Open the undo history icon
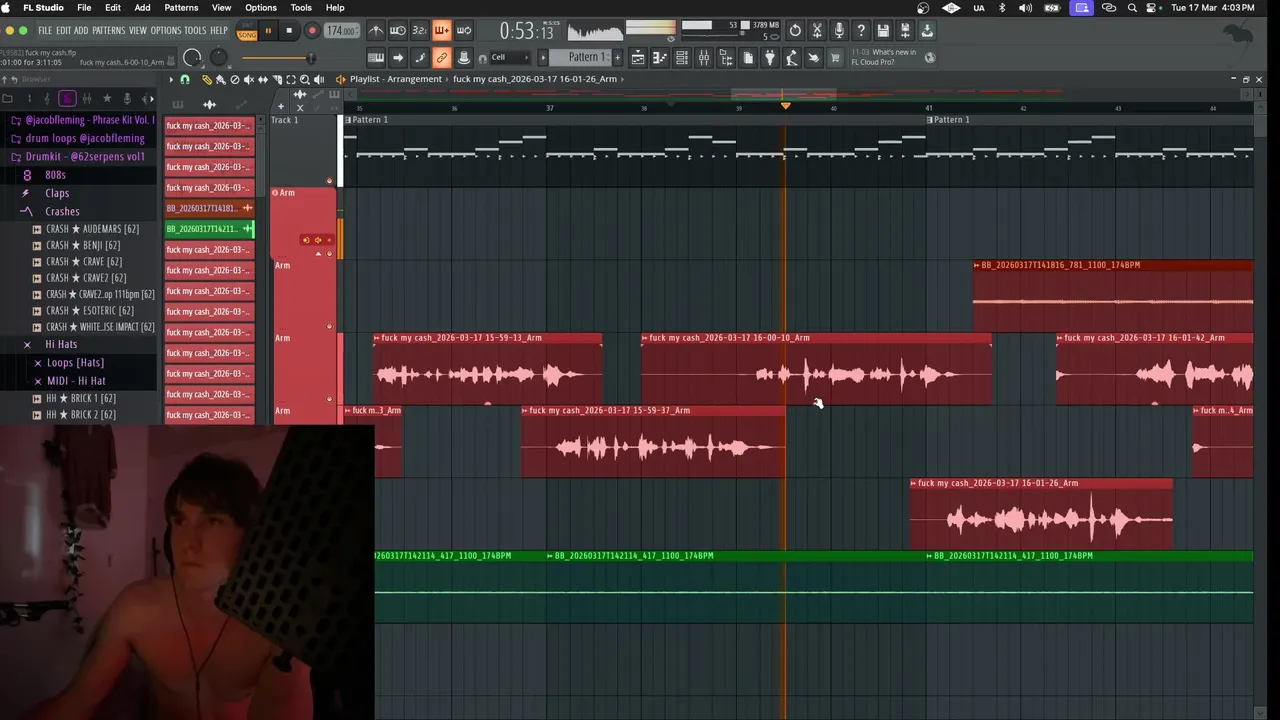This screenshot has height=720, width=1280. 795,31
